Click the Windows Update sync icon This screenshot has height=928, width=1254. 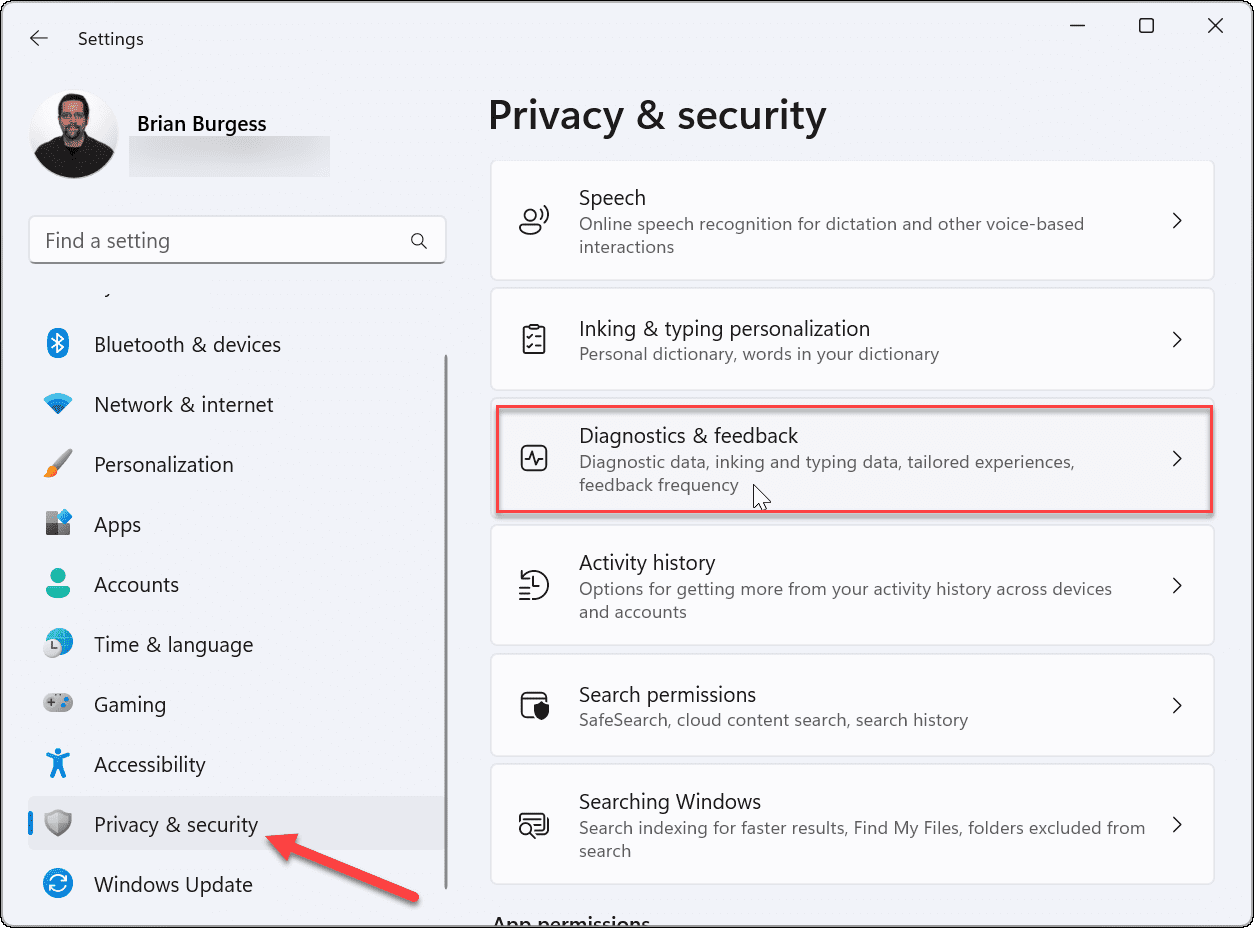coord(58,884)
